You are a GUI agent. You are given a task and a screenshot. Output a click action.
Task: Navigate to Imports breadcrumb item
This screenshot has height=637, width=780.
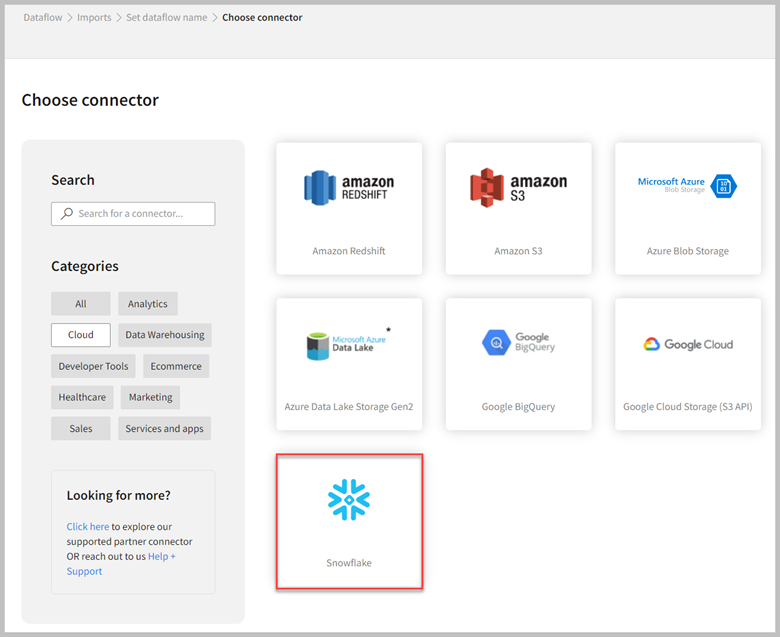95,17
